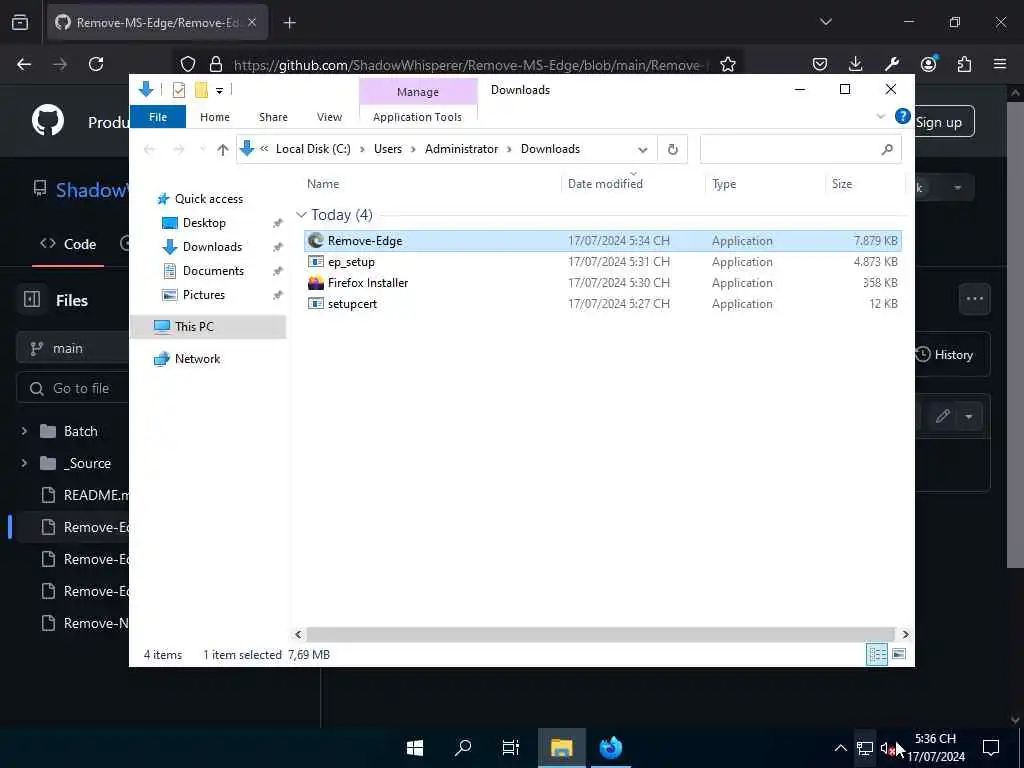The image size is (1024, 768).
Task: Reload the page in Firefox
Action: (96, 64)
